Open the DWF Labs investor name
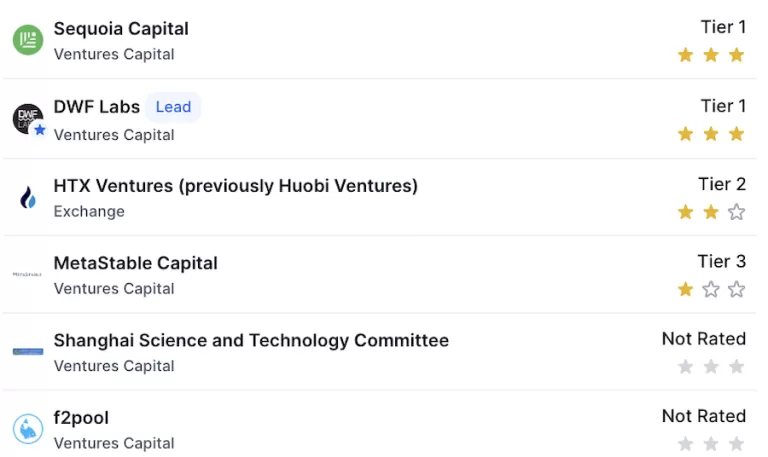The image size is (768, 457). click(96, 107)
